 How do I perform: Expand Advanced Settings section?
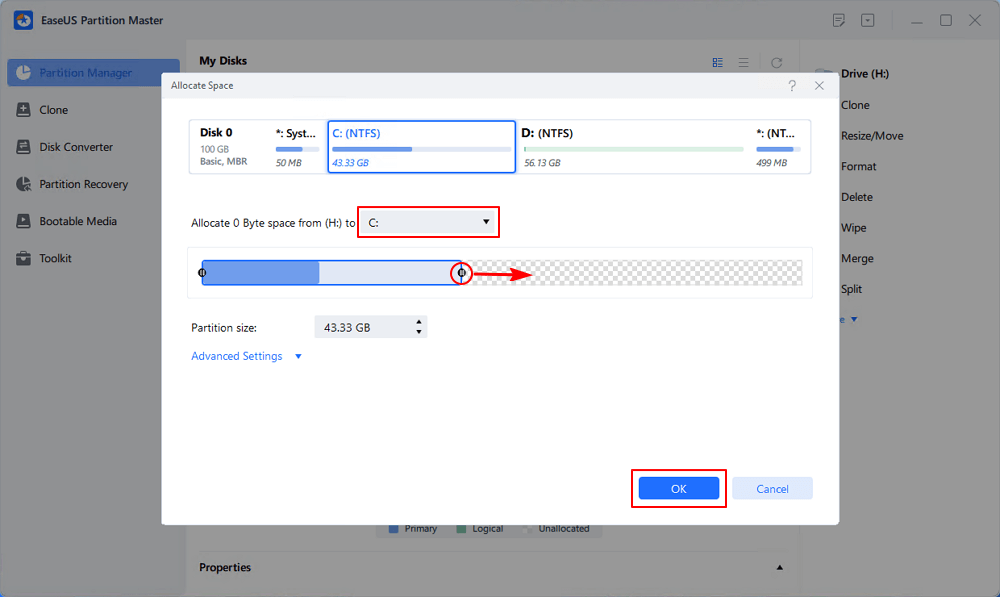(246, 356)
